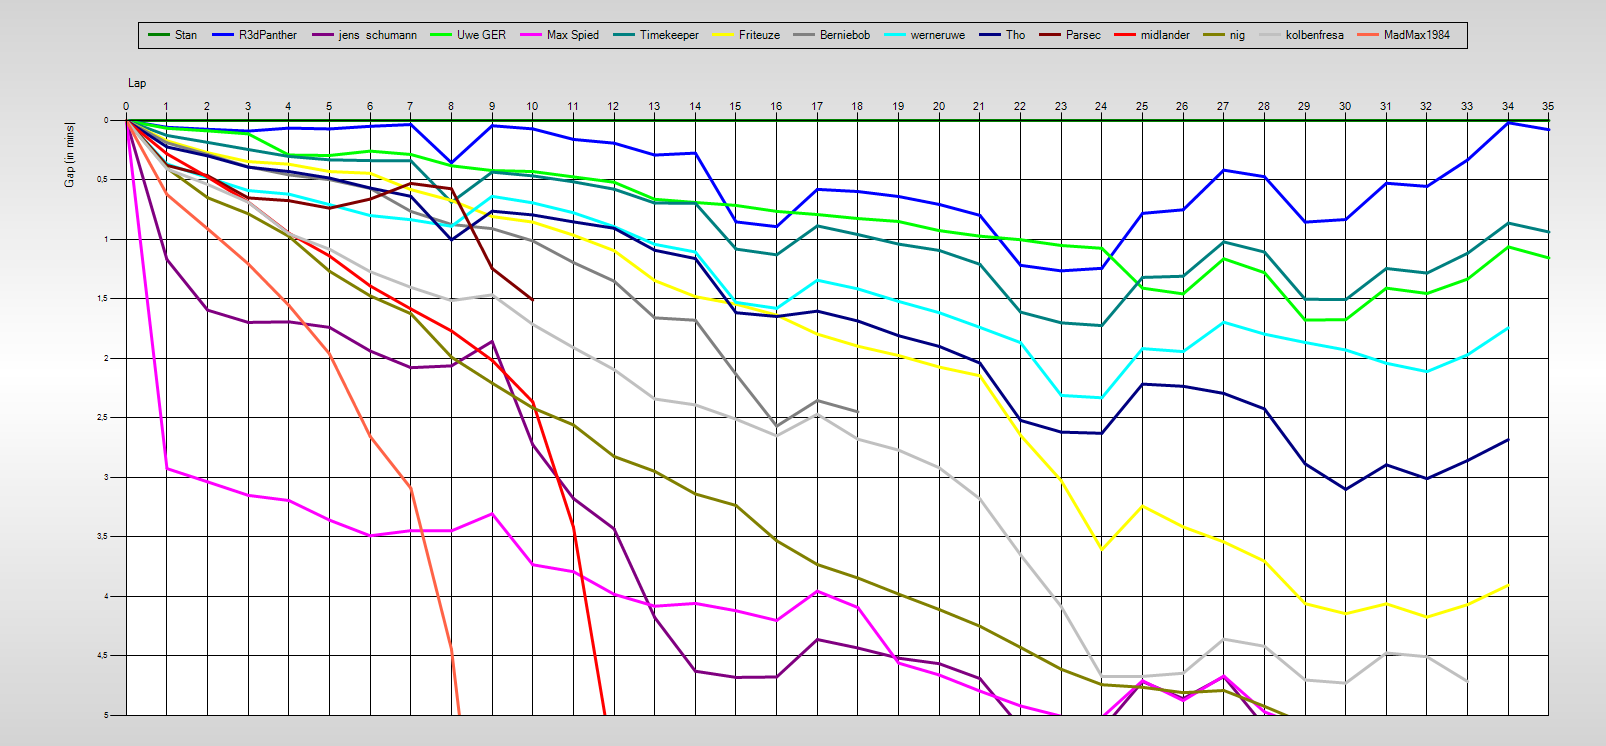The image size is (1606, 746).
Task: Click lap number 33 on the axis
Action: coord(1467,106)
